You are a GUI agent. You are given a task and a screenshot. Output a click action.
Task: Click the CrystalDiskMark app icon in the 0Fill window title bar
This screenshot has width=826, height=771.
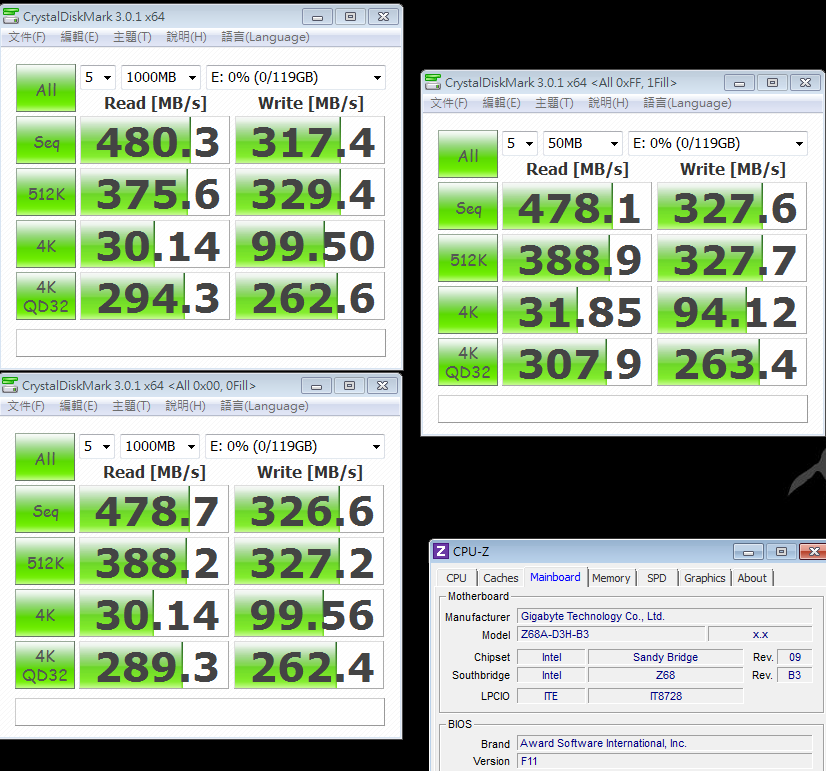pos(10,386)
